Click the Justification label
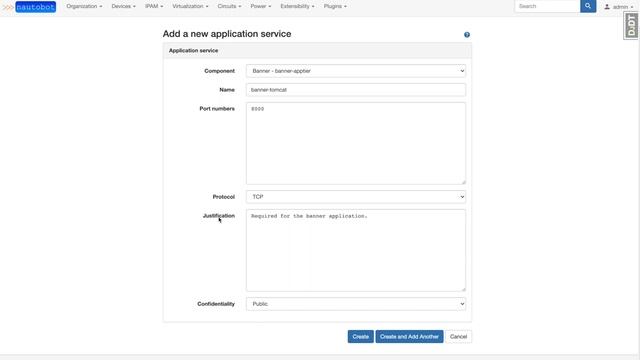The width and height of the screenshot is (640, 360). (219, 216)
